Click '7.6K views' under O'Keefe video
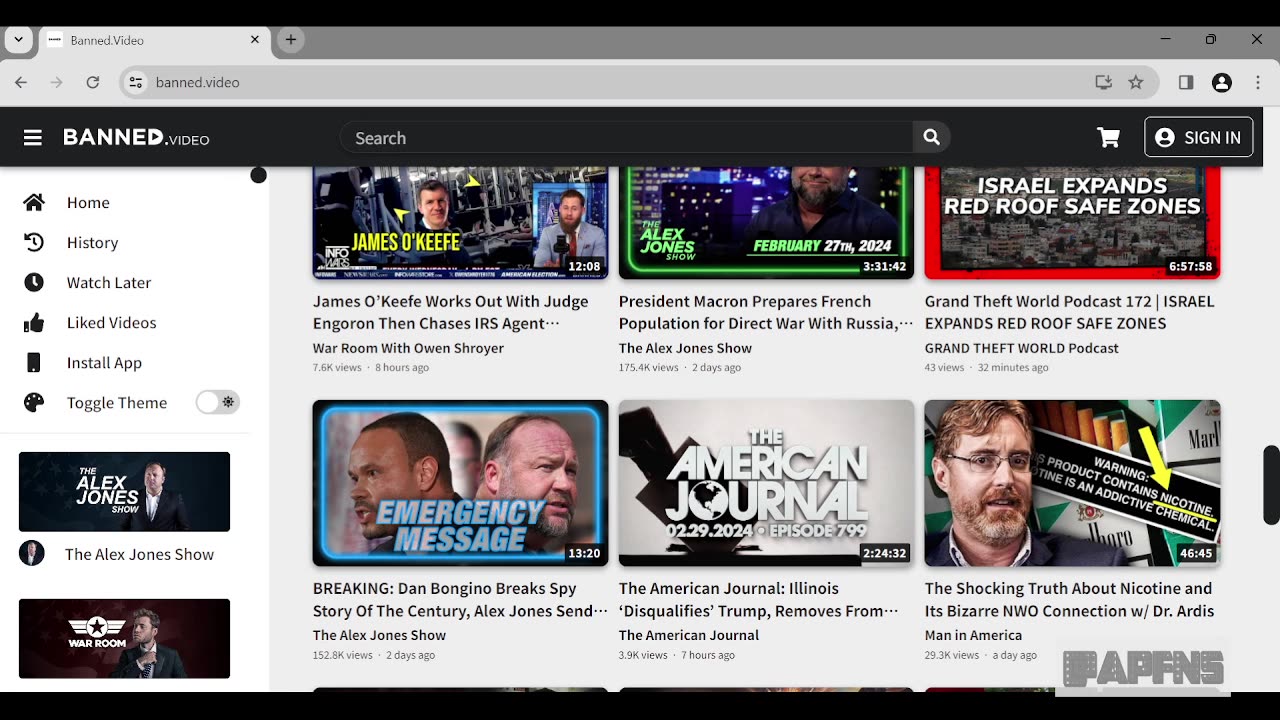Viewport: 1280px width, 720px height. [x=337, y=368]
